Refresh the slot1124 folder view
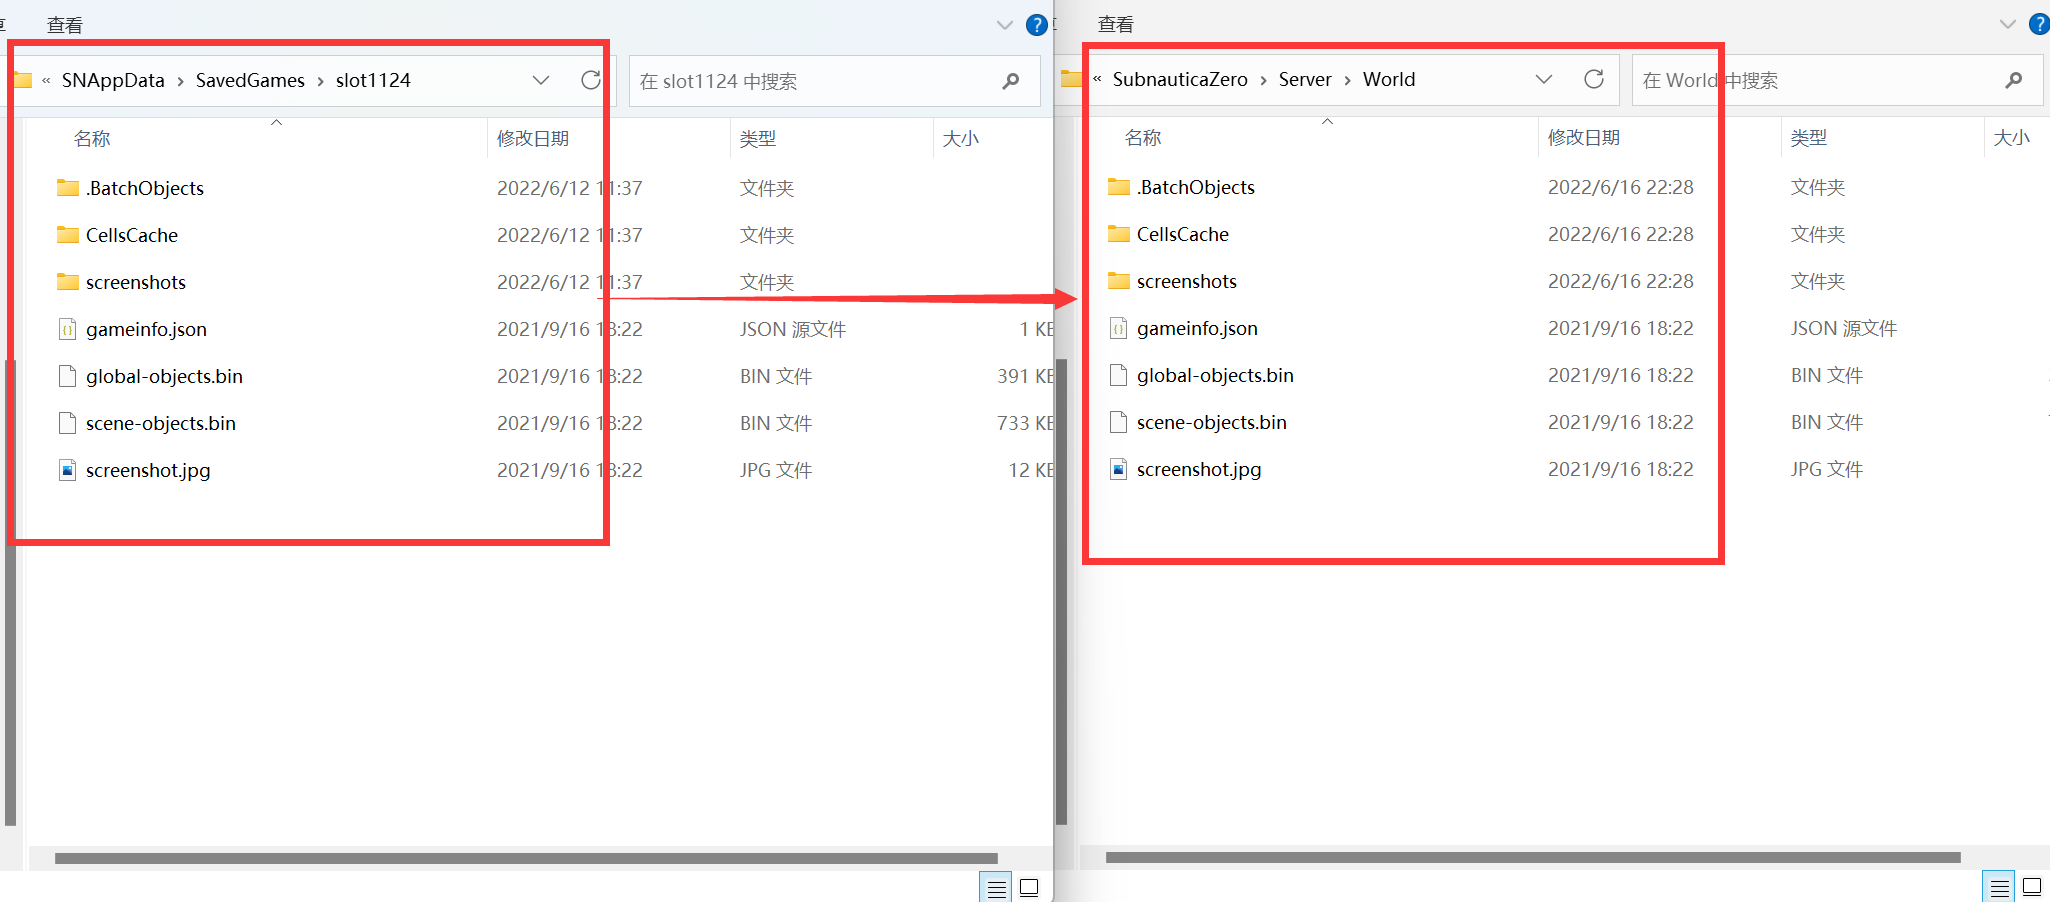Viewport: 2050px width, 902px height. pos(591,80)
